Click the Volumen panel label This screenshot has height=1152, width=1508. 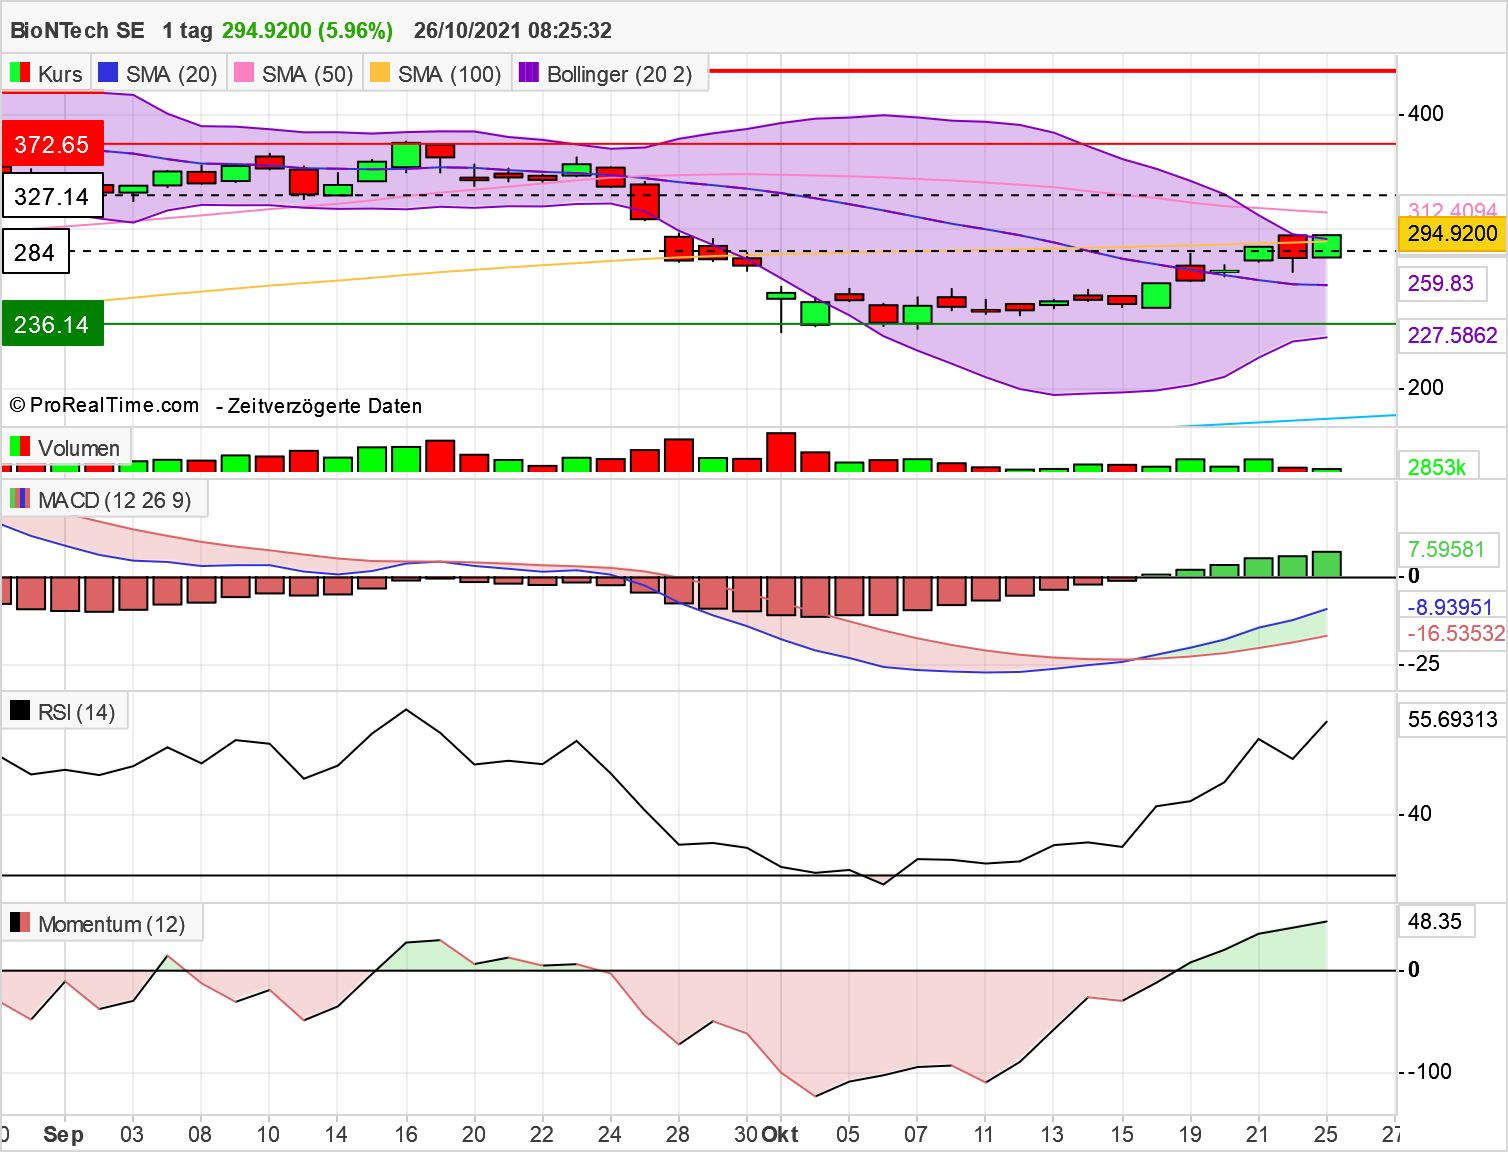[79, 448]
